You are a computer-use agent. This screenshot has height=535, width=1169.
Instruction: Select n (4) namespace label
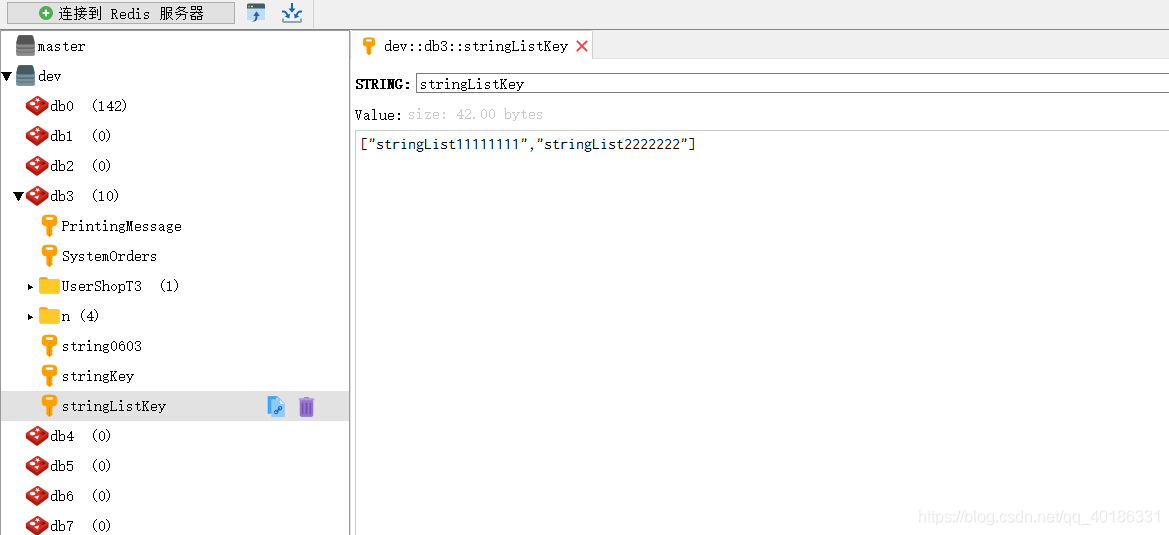tap(80, 316)
